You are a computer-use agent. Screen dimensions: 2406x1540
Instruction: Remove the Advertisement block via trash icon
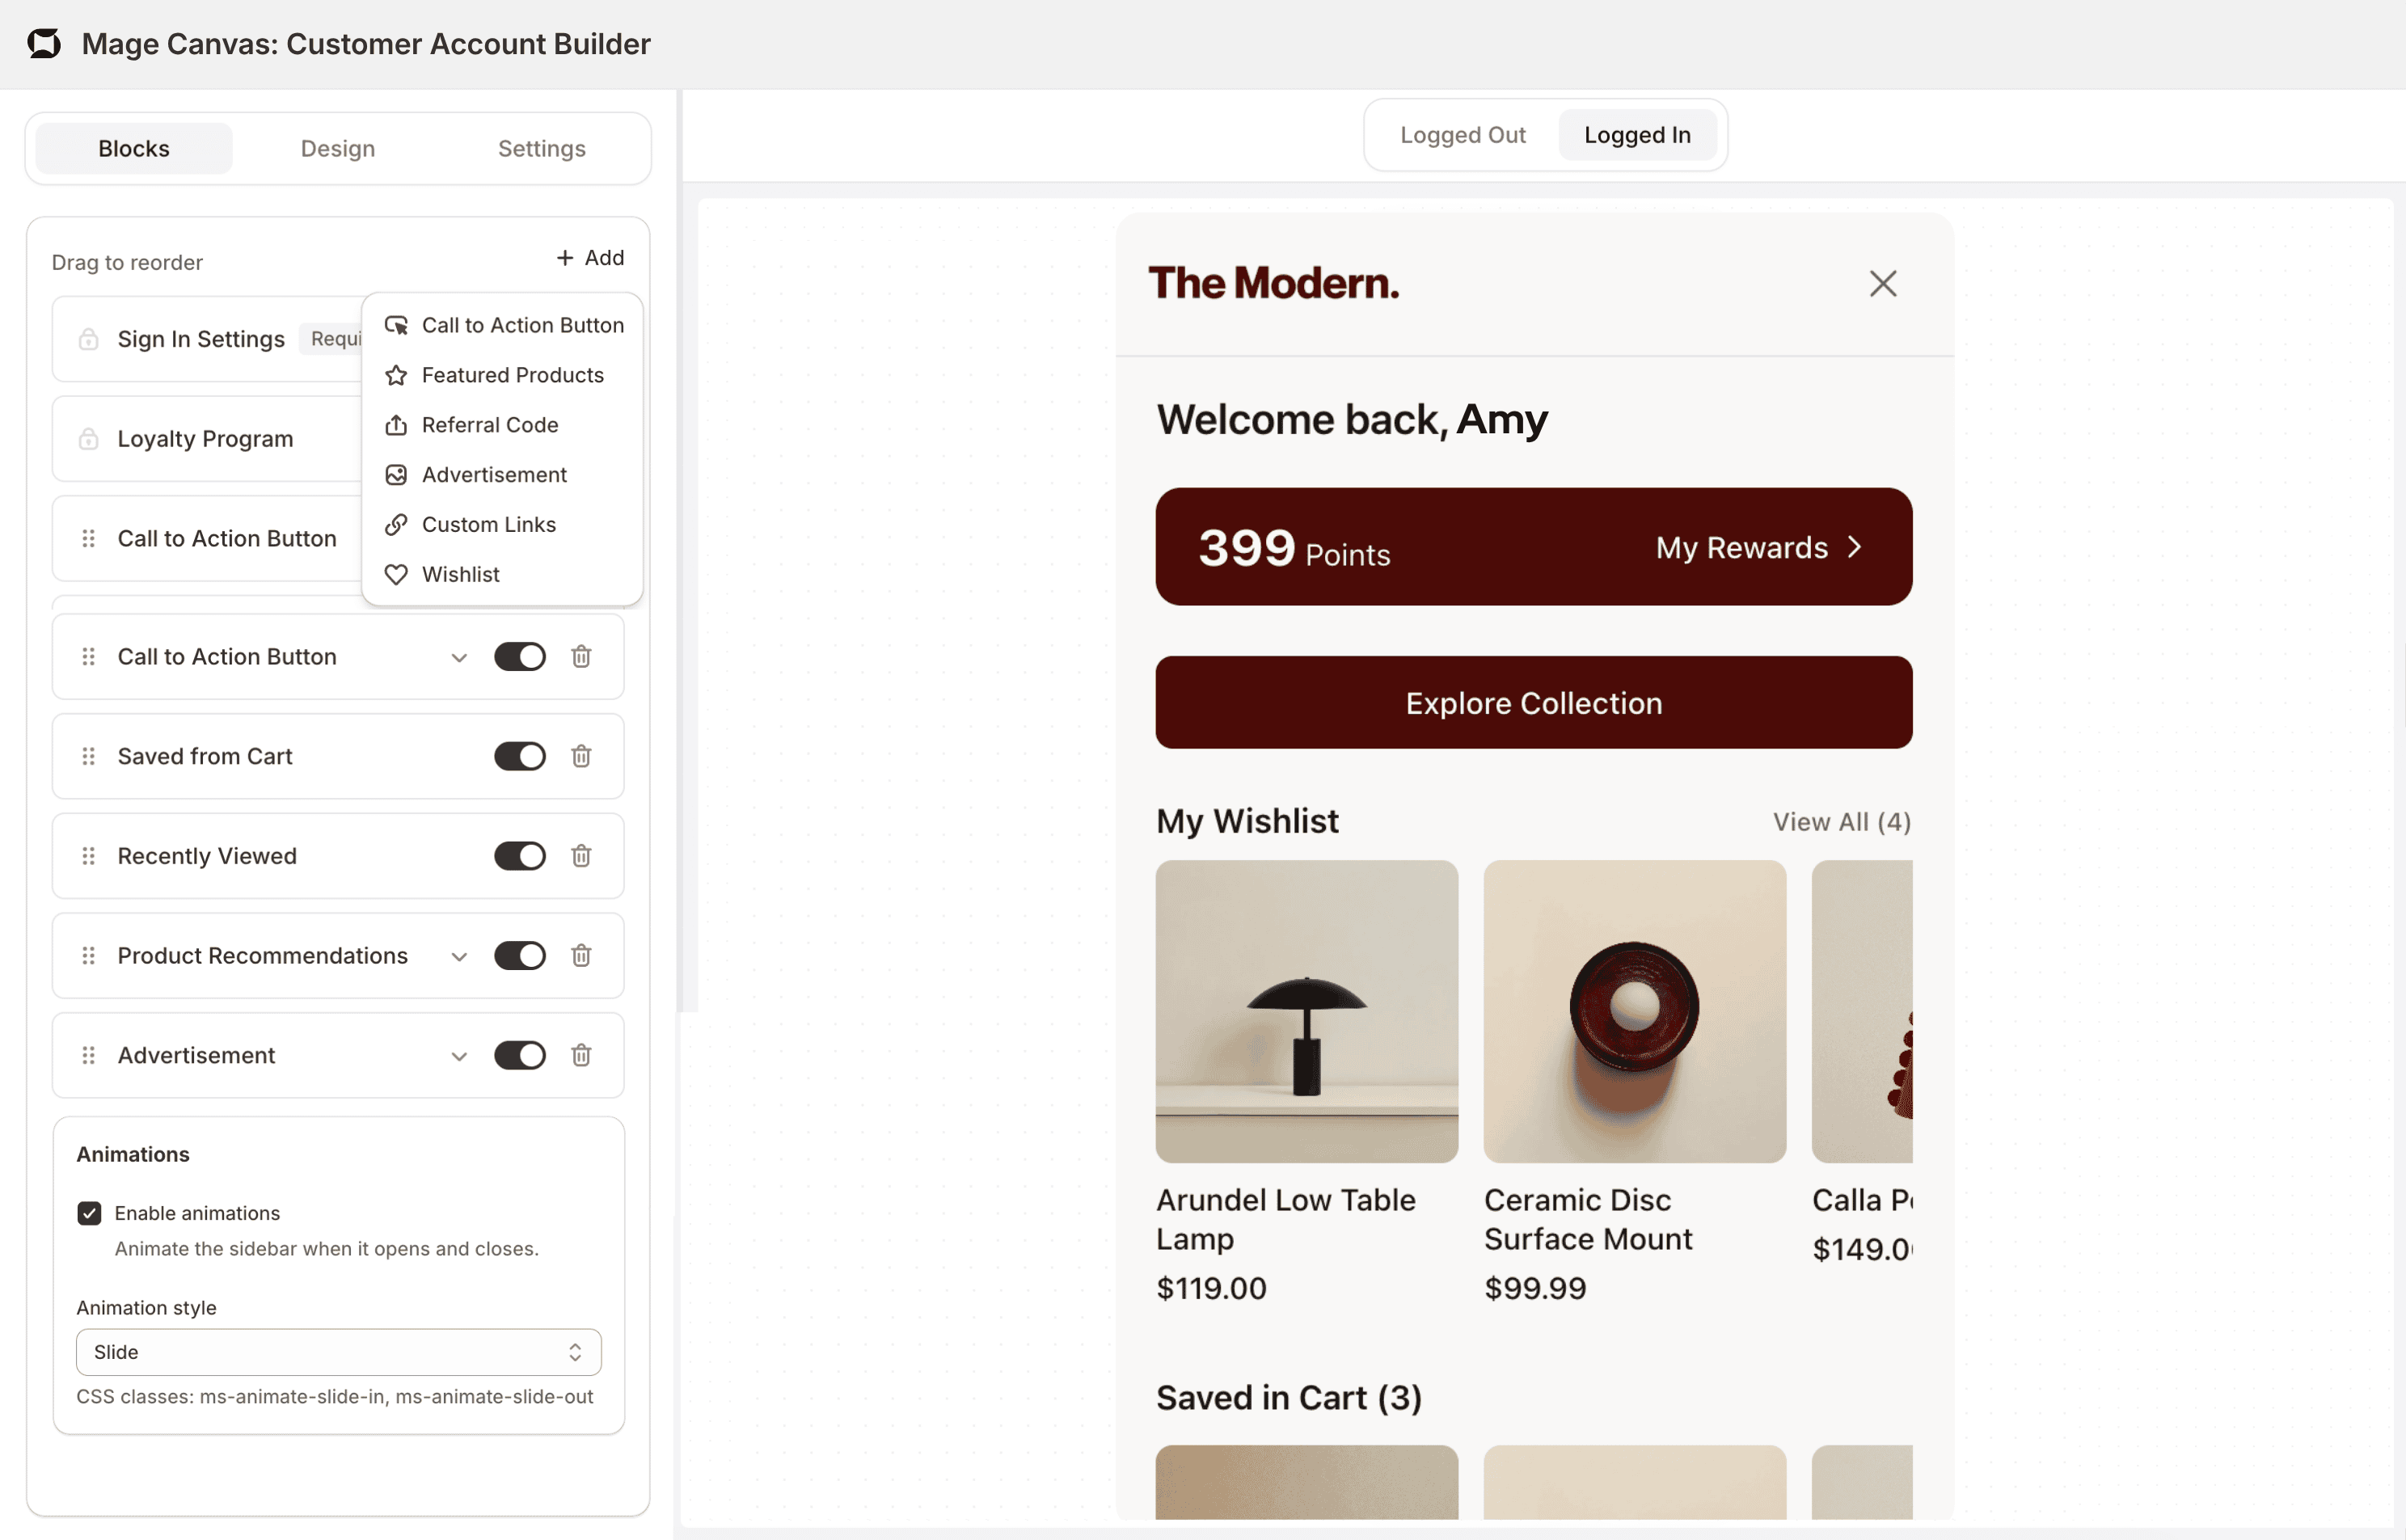coord(581,1055)
